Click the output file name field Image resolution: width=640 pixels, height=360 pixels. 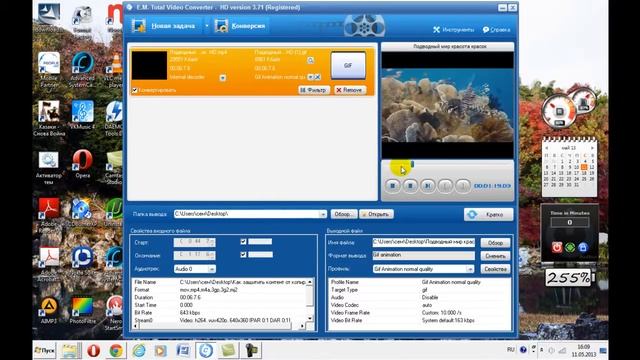coord(423,242)
